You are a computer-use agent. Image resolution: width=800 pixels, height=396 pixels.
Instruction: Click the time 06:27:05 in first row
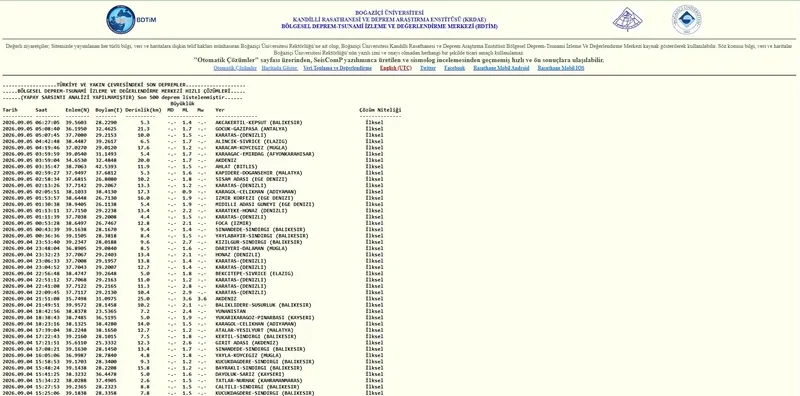(x=47, y=122)
